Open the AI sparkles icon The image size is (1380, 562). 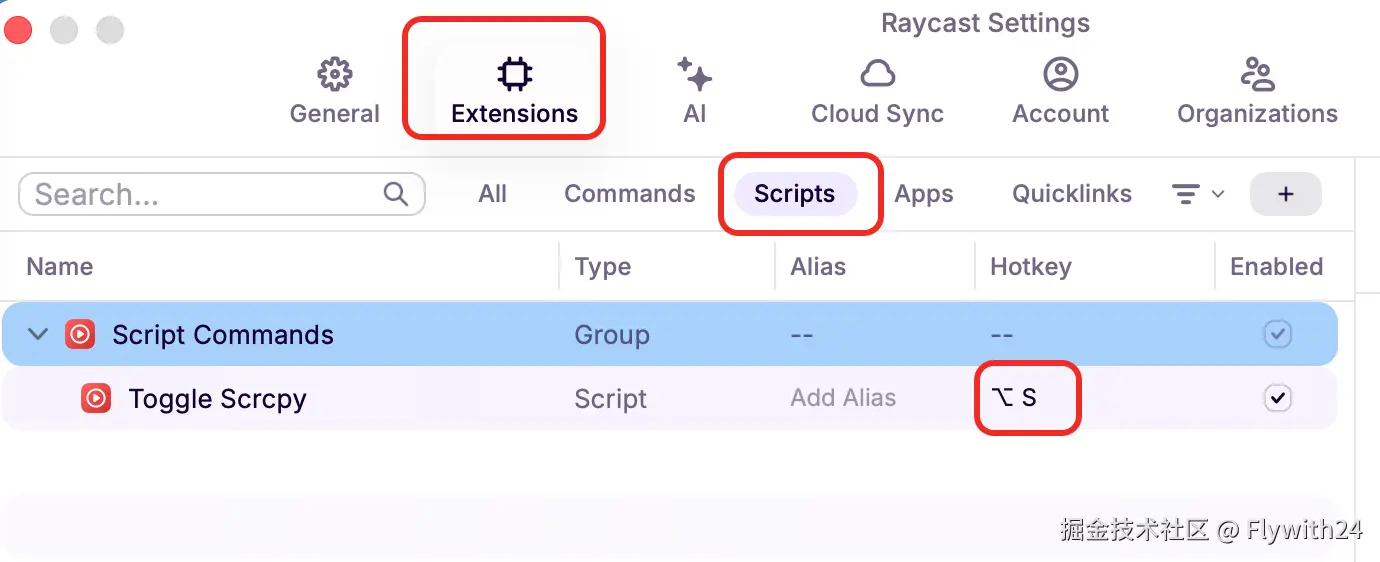(x=694, y=74)
